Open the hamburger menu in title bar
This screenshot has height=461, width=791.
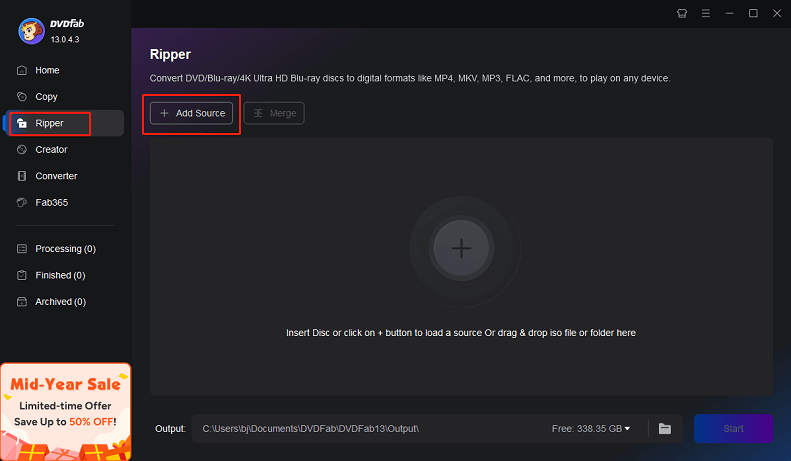[x=706, y=14]
